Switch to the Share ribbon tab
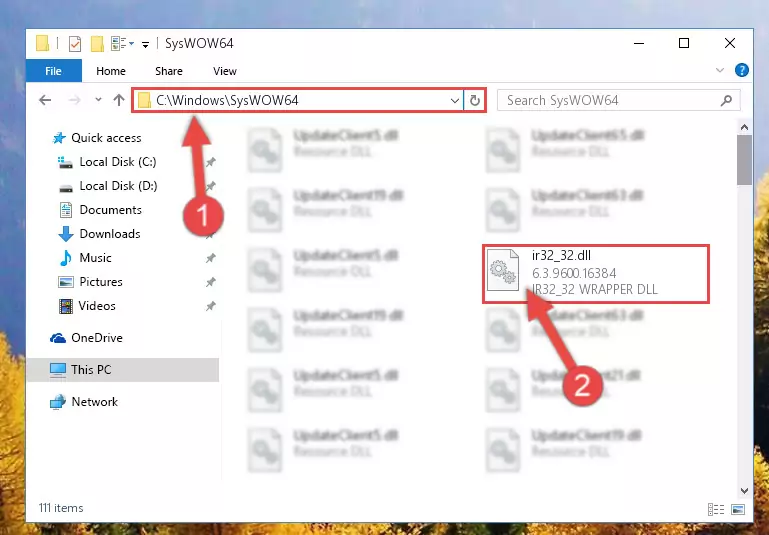This screenshot has width=769, height=535. 169,71
